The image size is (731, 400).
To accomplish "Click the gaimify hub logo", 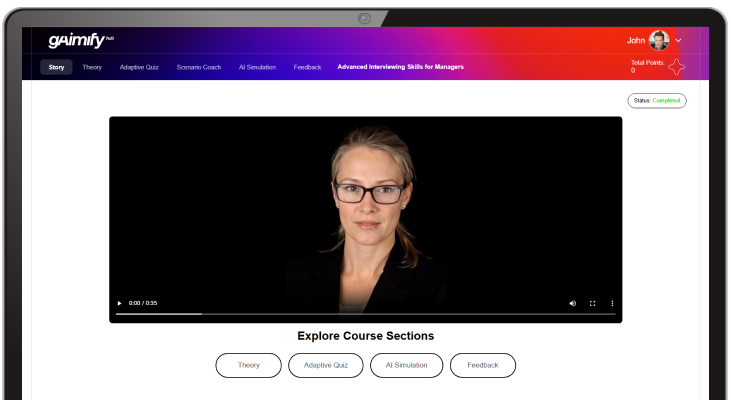I will [x=81, y=40].
